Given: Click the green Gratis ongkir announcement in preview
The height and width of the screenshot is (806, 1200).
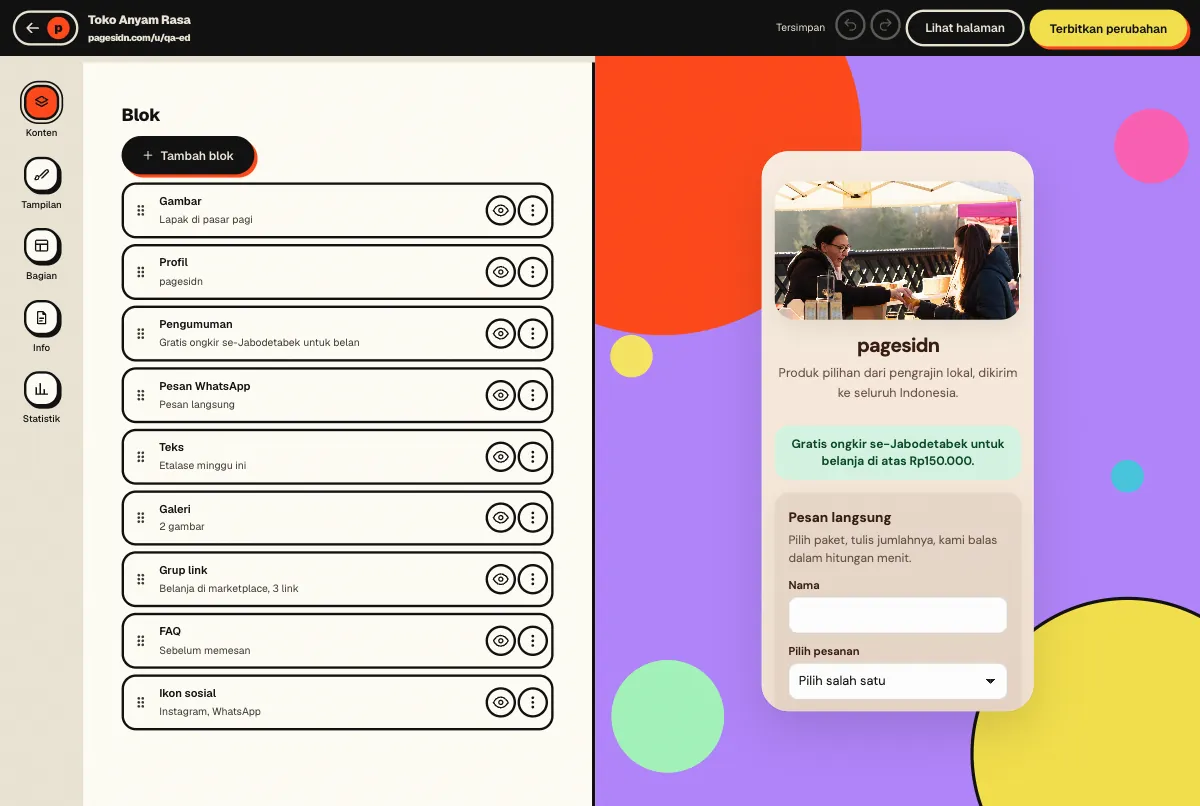Looking at the screenshot, I should click(x=897, y=452).
